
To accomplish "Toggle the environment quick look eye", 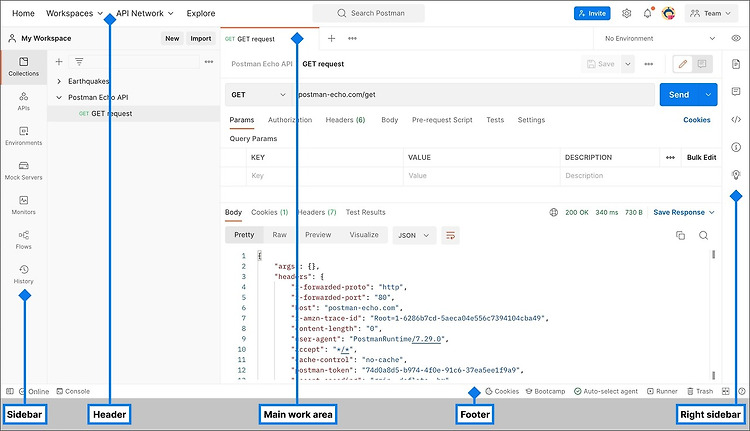I will pos(736,38).
